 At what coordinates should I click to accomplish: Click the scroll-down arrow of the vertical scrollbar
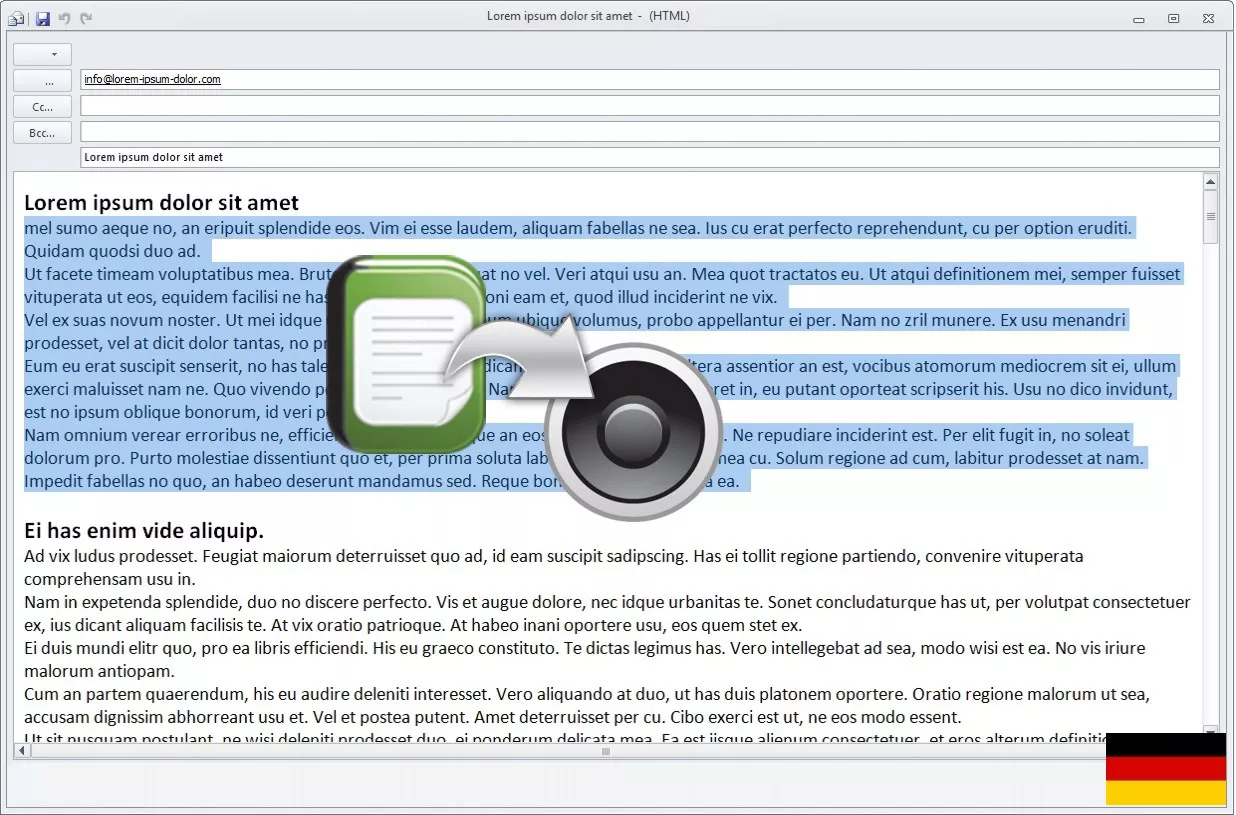(x=1210, y=729)
